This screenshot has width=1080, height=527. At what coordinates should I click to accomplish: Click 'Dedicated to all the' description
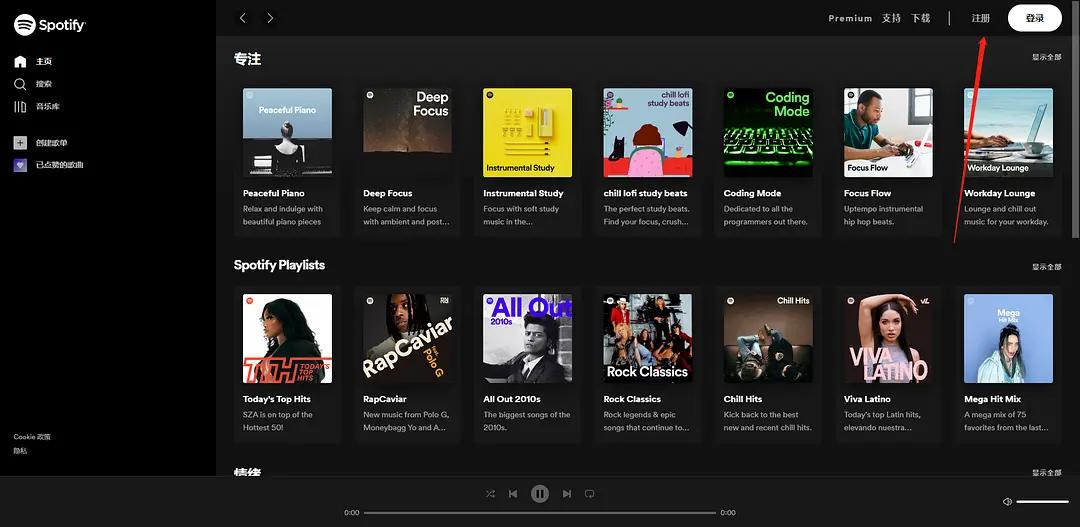tap(758, 209)
